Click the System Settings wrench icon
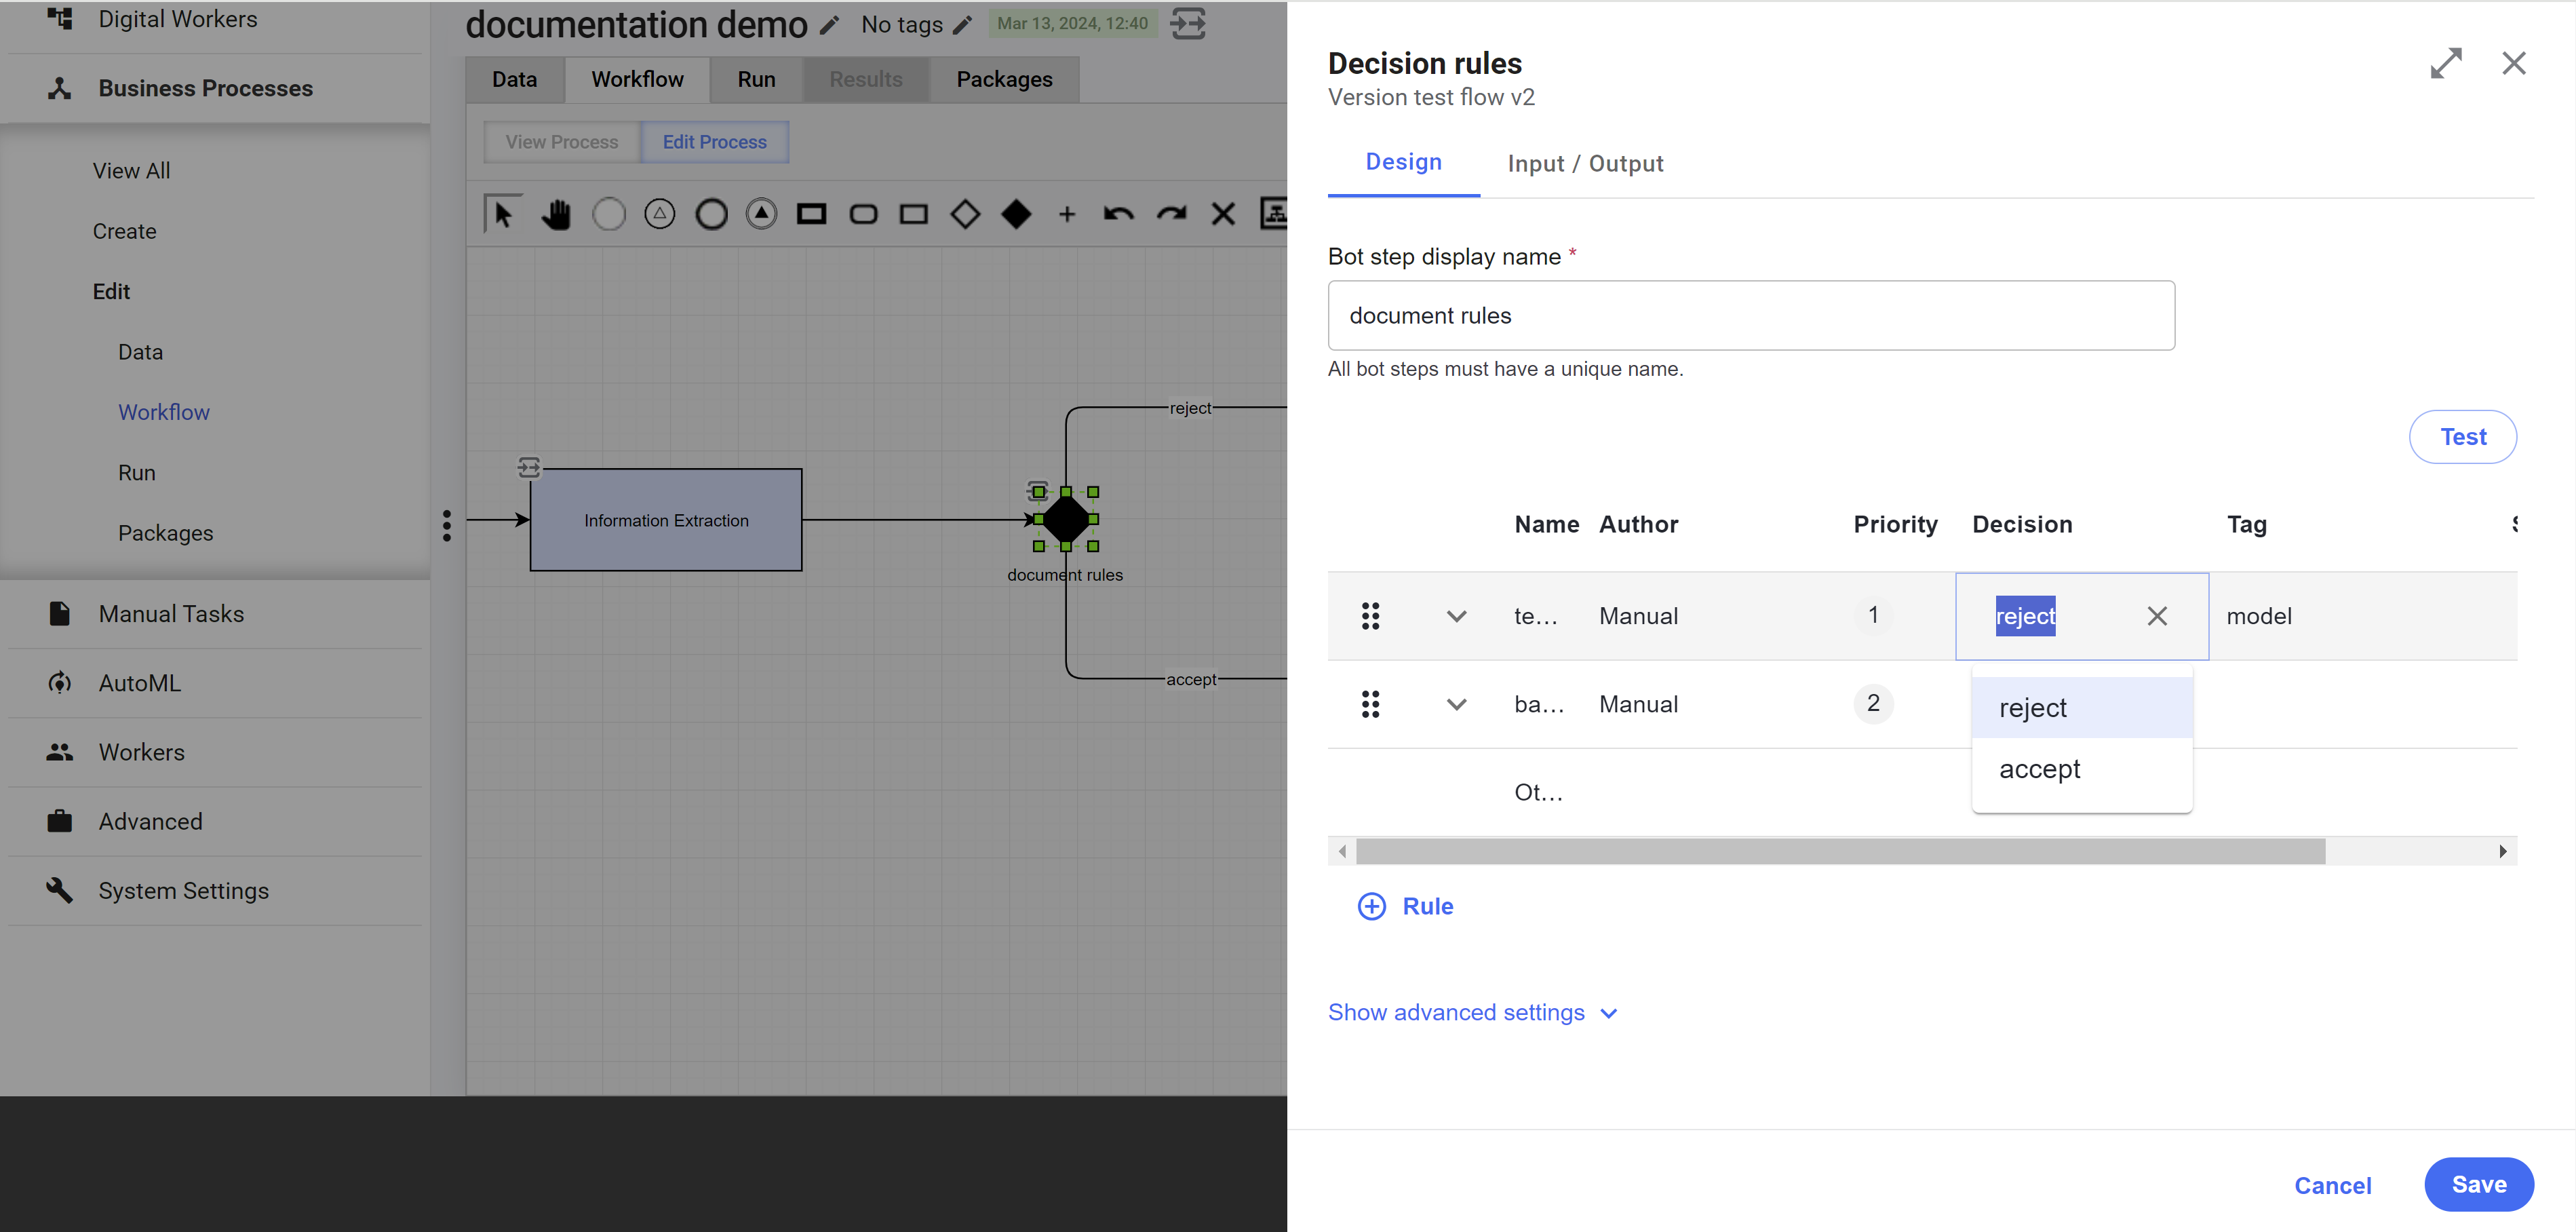2576x1232 pixels. [x=60, y=890]
